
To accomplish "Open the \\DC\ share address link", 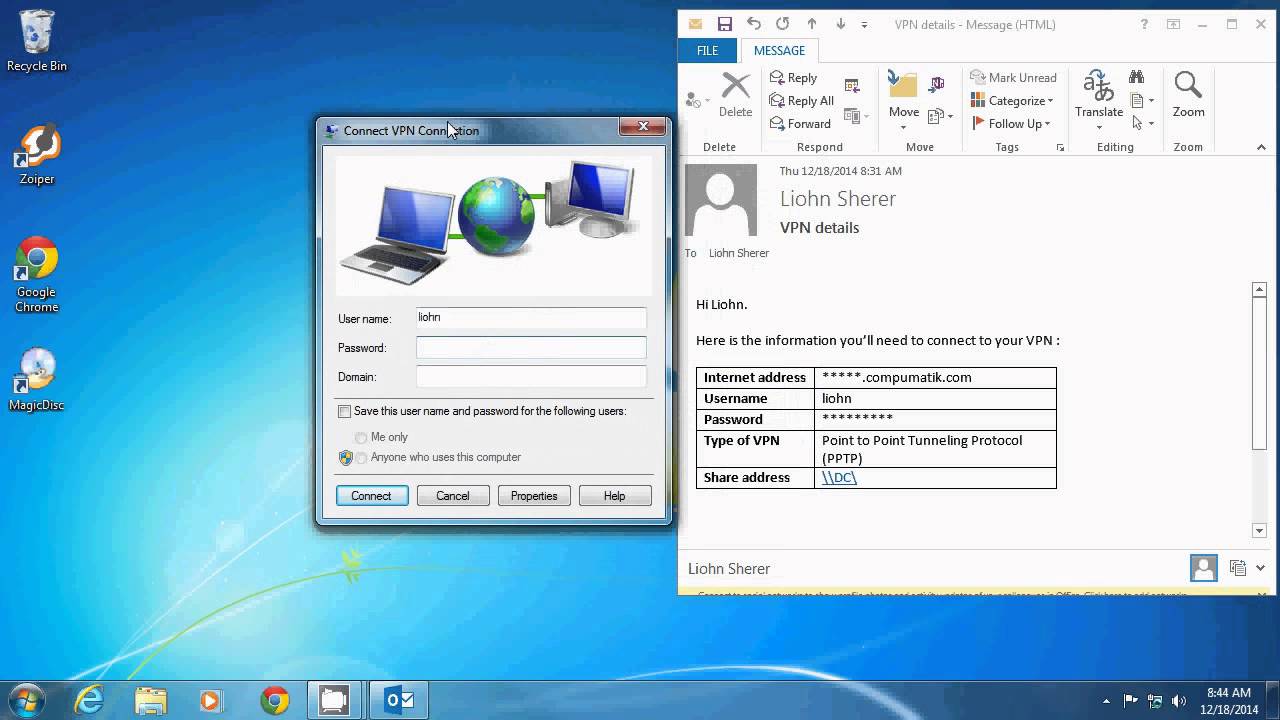I will pyautogui.click(x=839, y=477).
